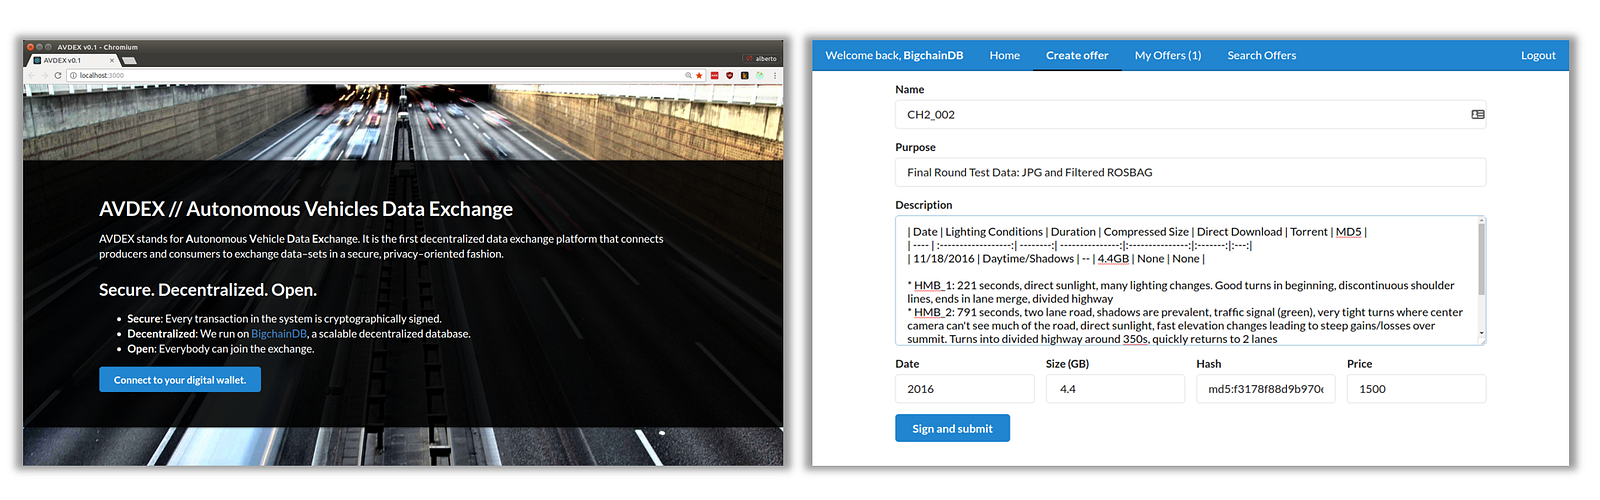
Task: Click the black 'k' extension icon
Action: [744, 75]
